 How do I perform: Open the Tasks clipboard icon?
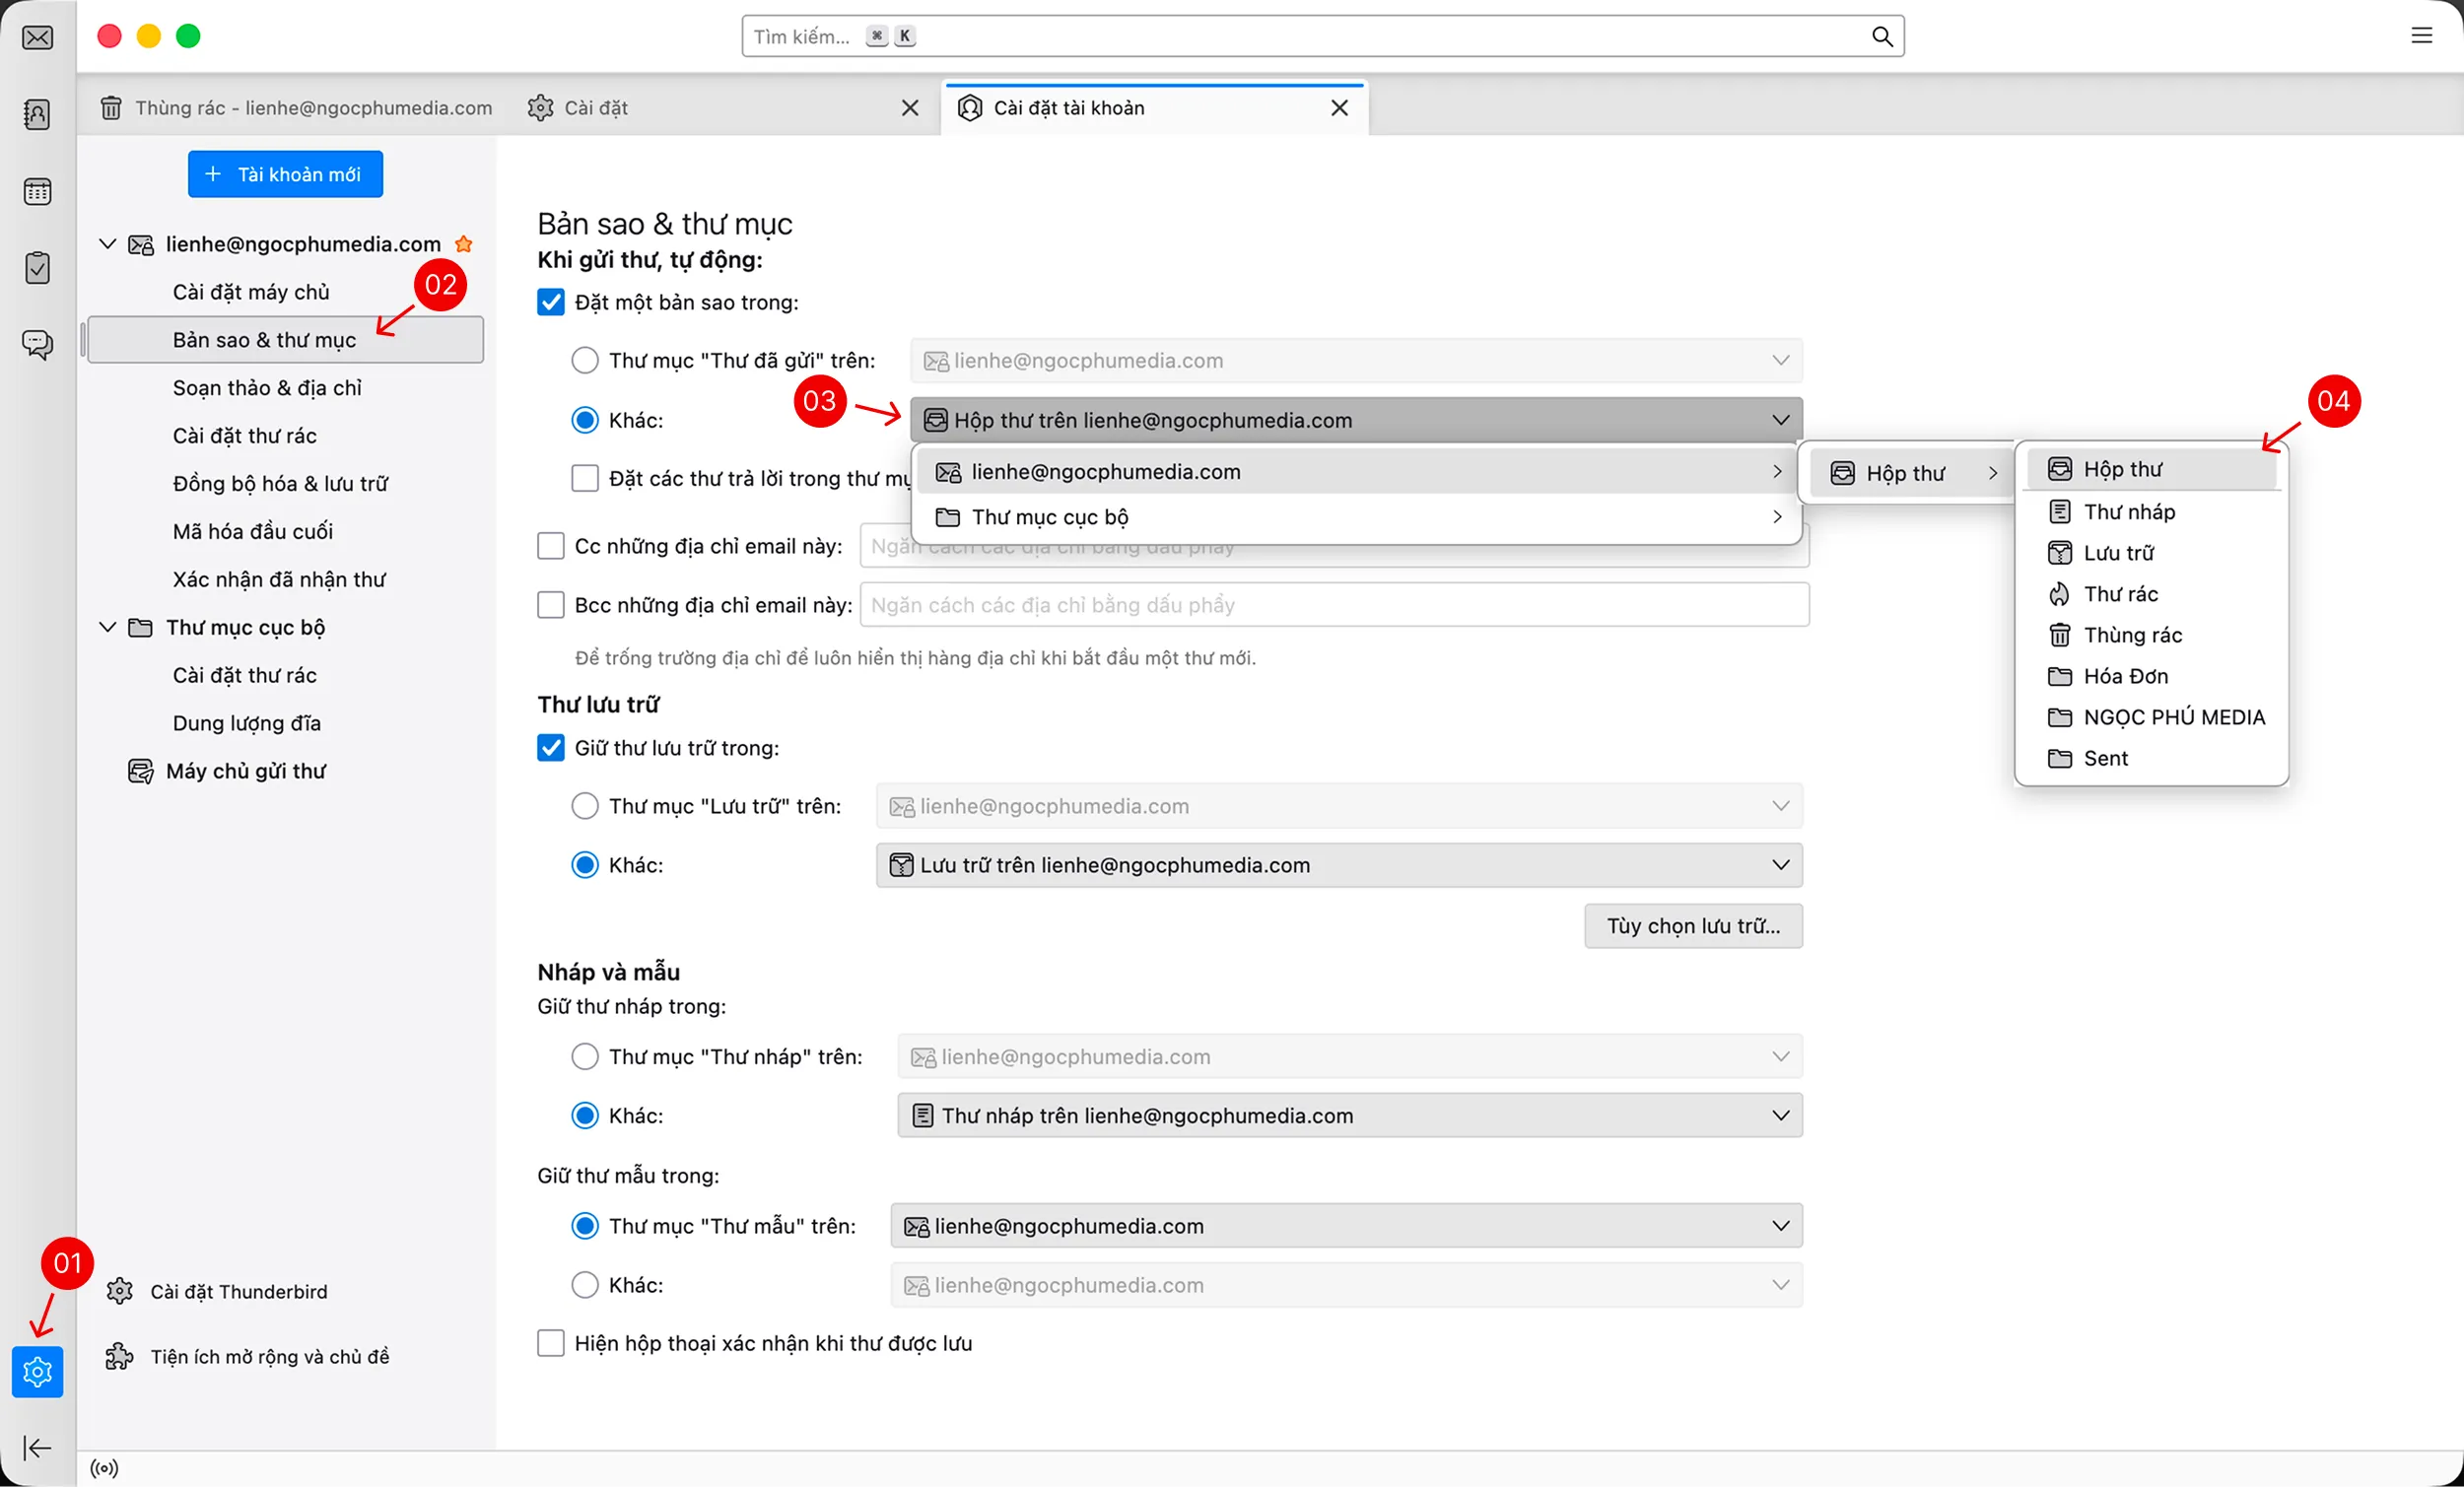point(37,267)
